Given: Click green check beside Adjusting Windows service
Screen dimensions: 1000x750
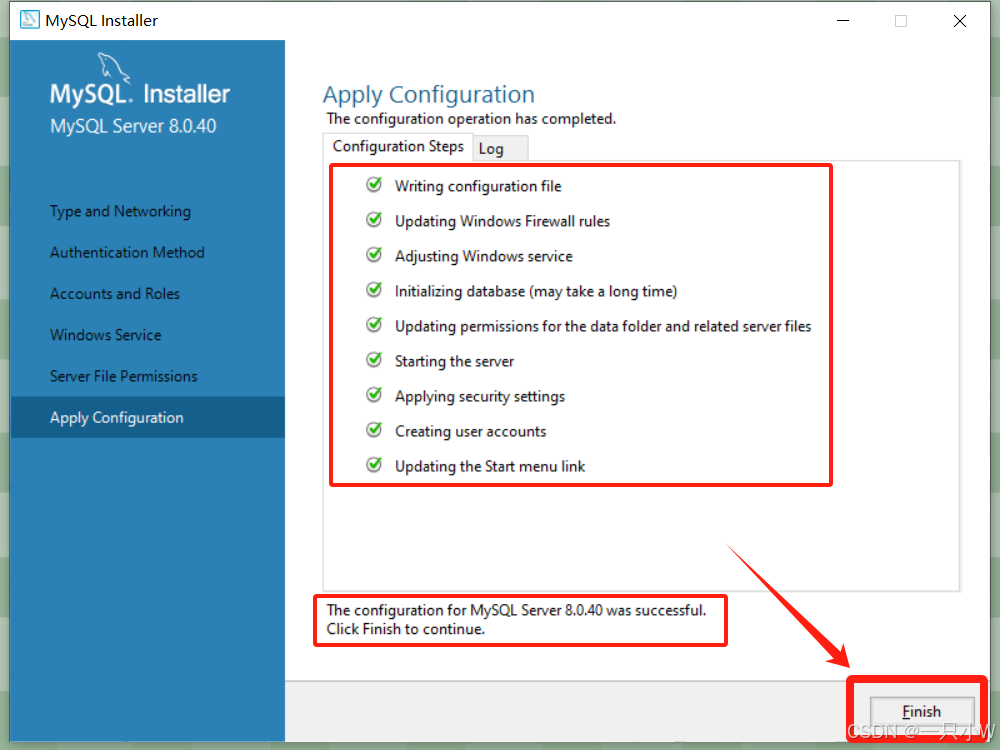Looking at the screenshot, I should point(374,255).
